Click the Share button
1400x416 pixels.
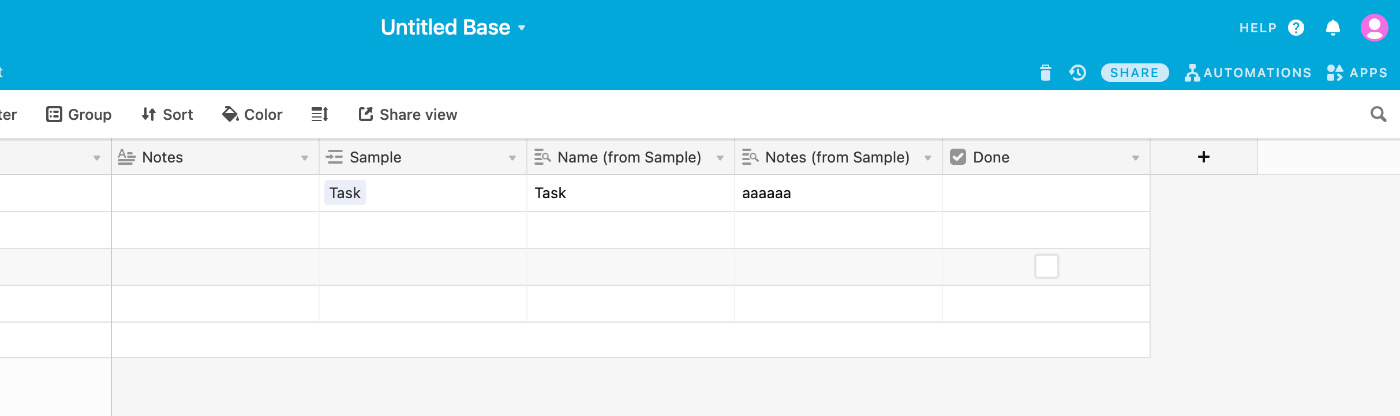click(1134, 72)
